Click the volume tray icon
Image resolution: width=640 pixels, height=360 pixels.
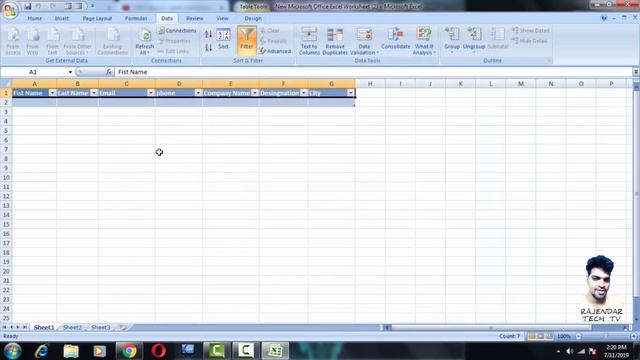coord(570,351)
